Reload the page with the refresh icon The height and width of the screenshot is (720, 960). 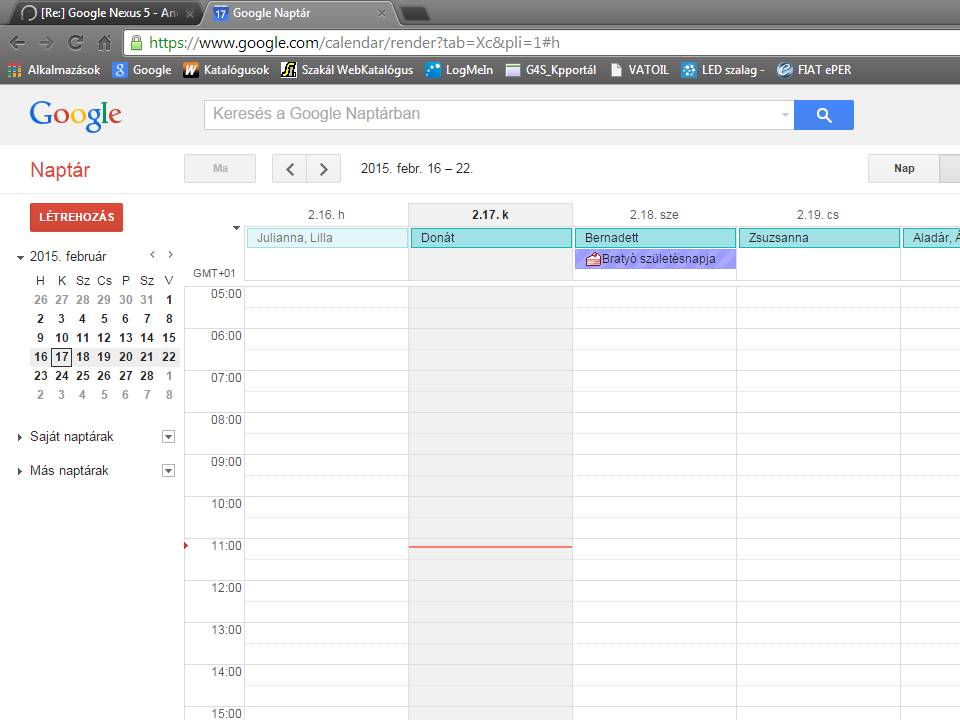point(75,43)
